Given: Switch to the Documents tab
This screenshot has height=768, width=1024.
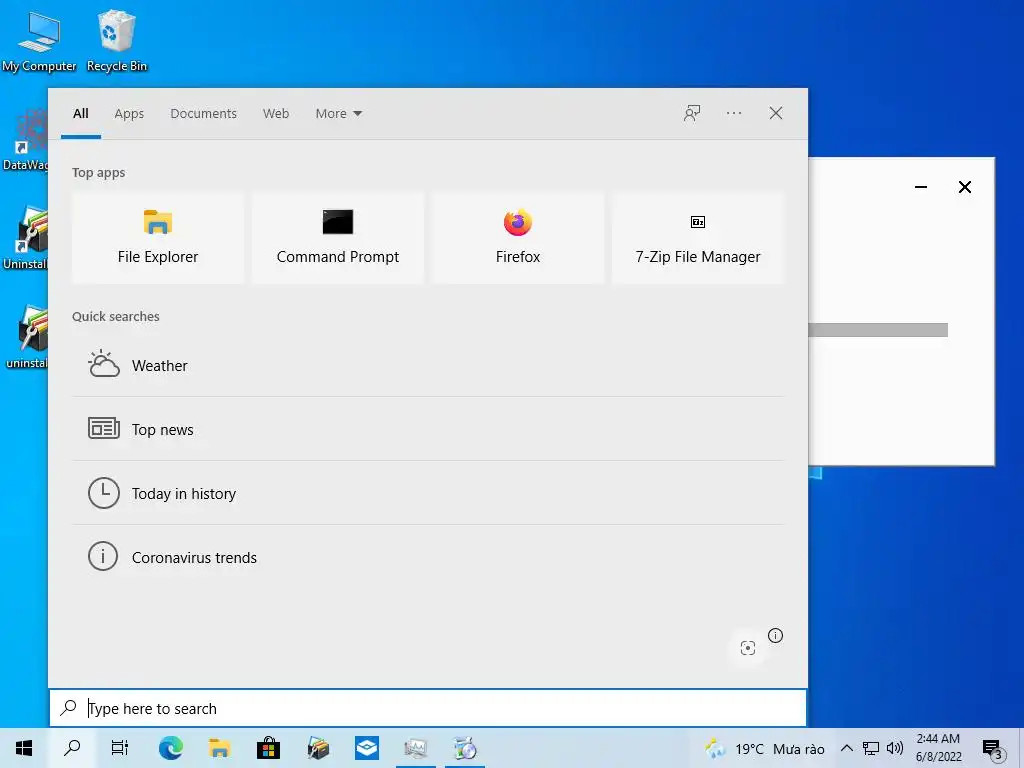Looking at the screenshot, I should (204, 114).
